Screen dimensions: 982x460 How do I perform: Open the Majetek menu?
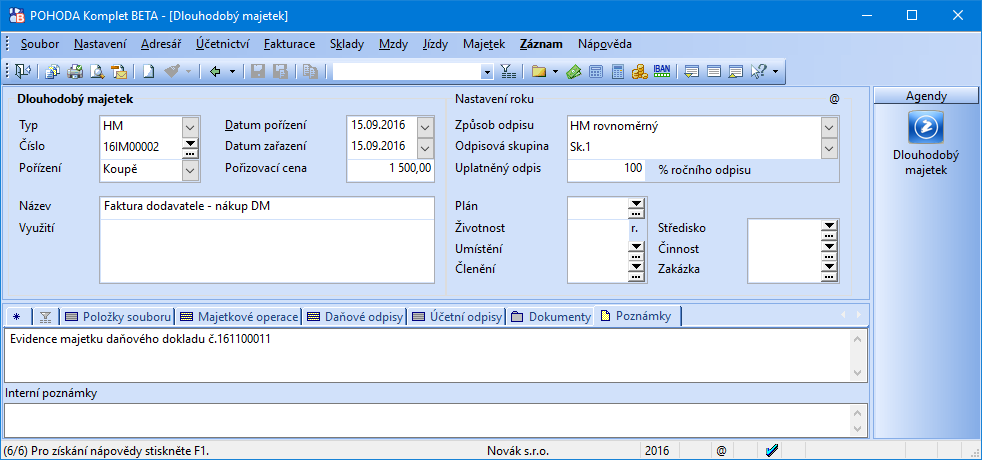pyautogui.click(x=484, y=44)
